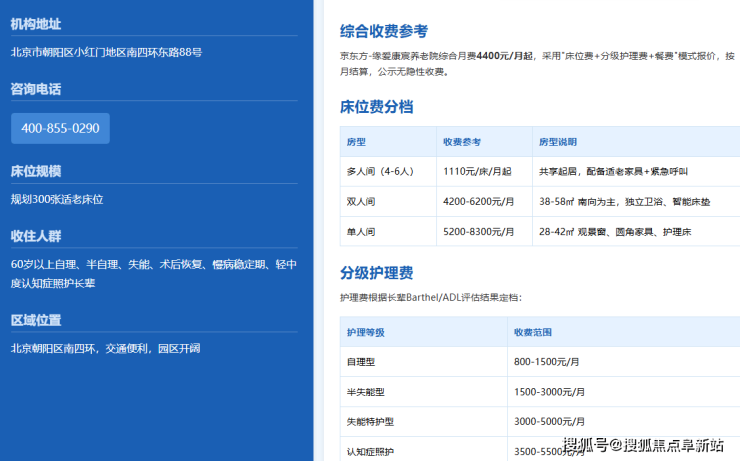Screen dimensions: 740x461
Task: Click the 收费范围 column header
Action: point(624,332)
